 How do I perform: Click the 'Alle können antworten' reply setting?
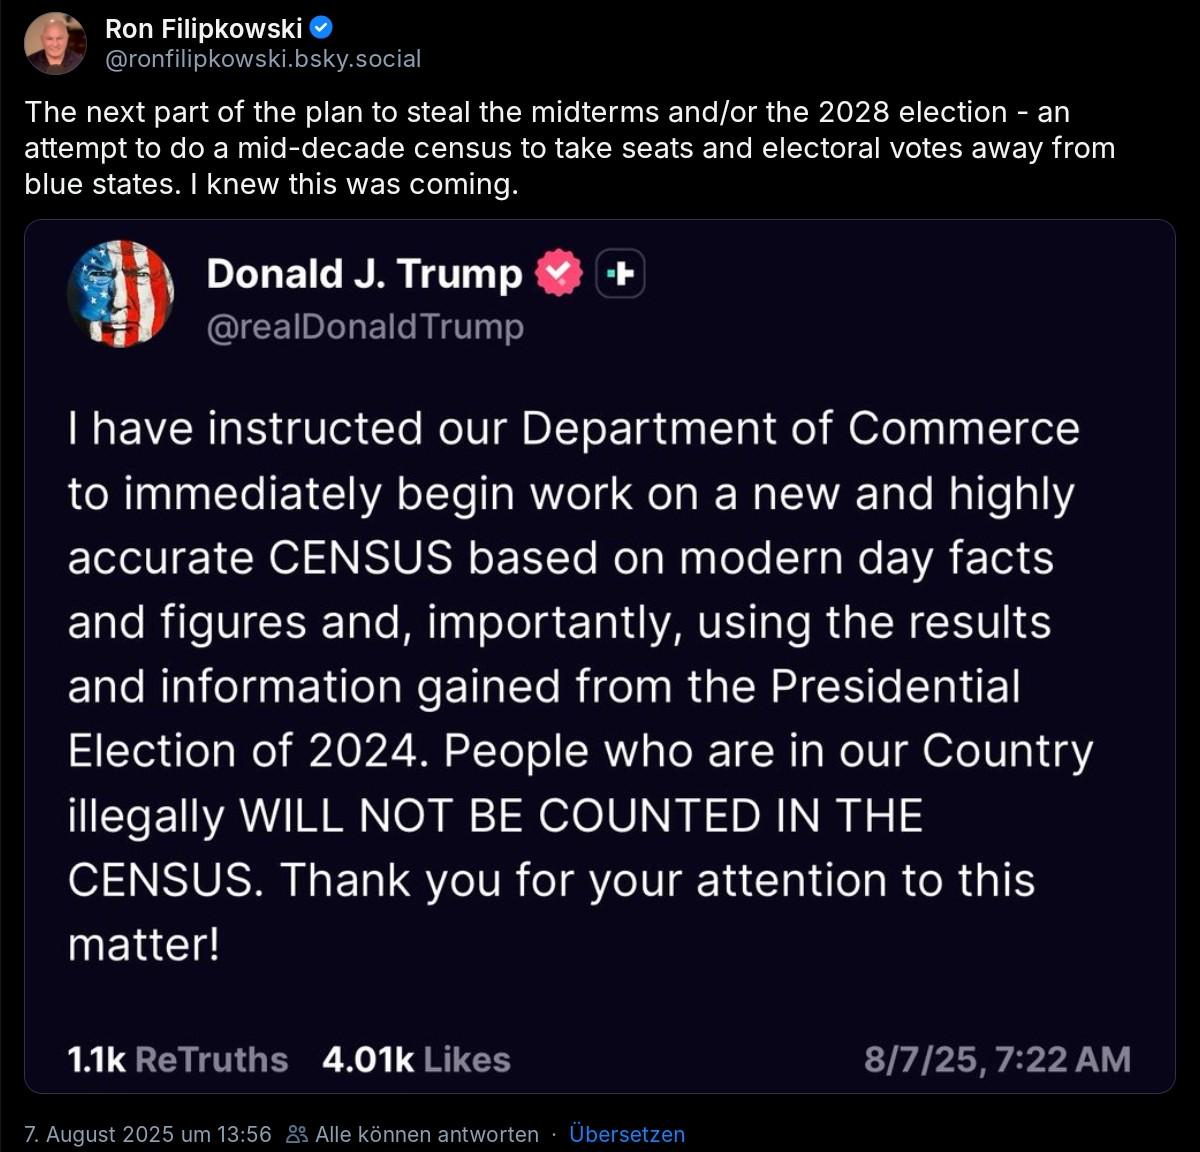pyautogui.click(x=427, y=1134)
